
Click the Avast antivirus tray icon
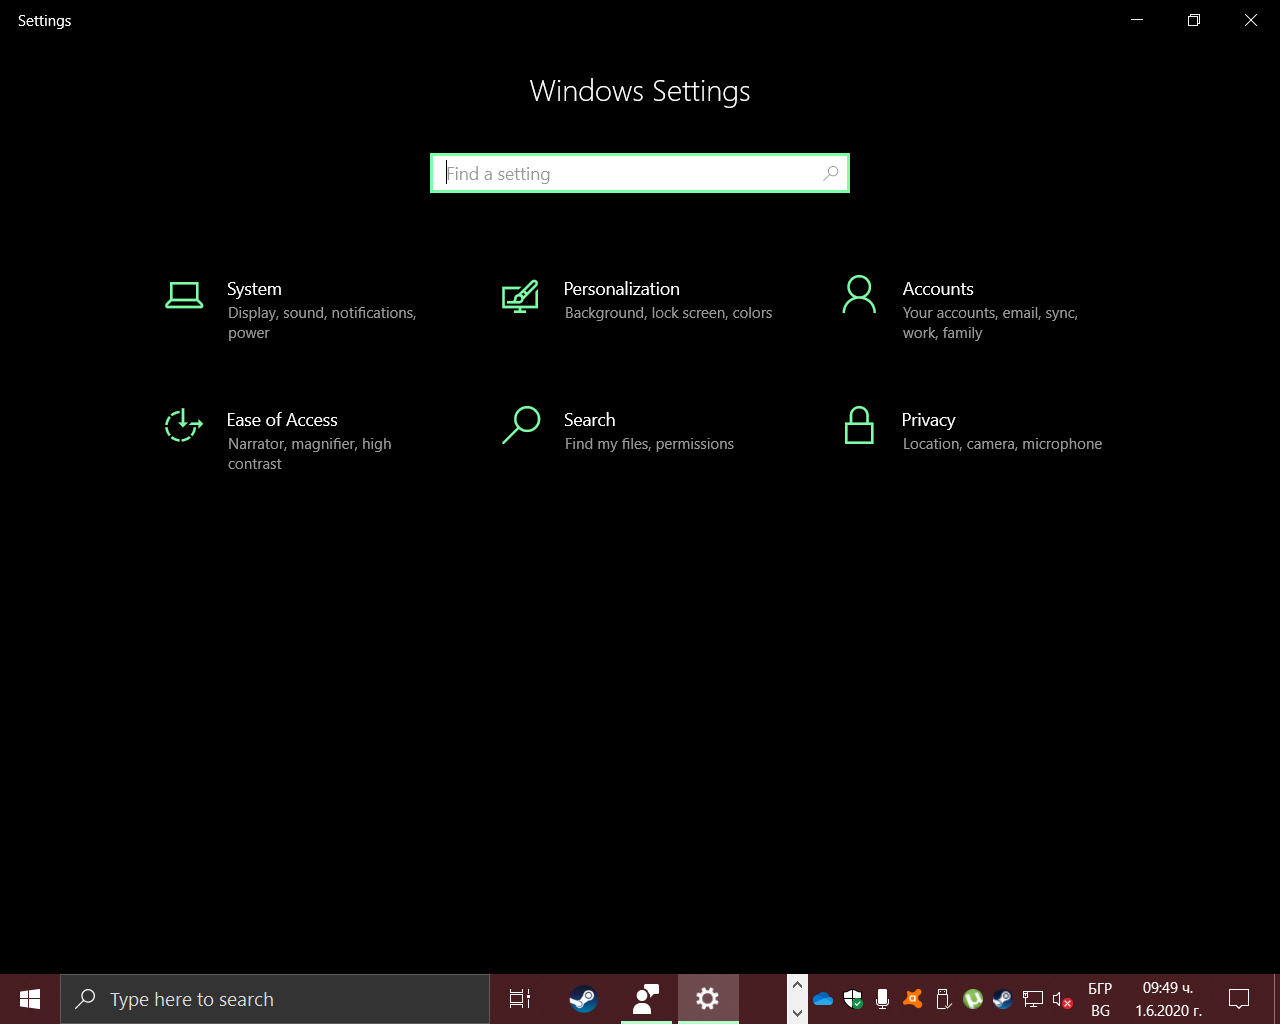[x=912, y=999]
